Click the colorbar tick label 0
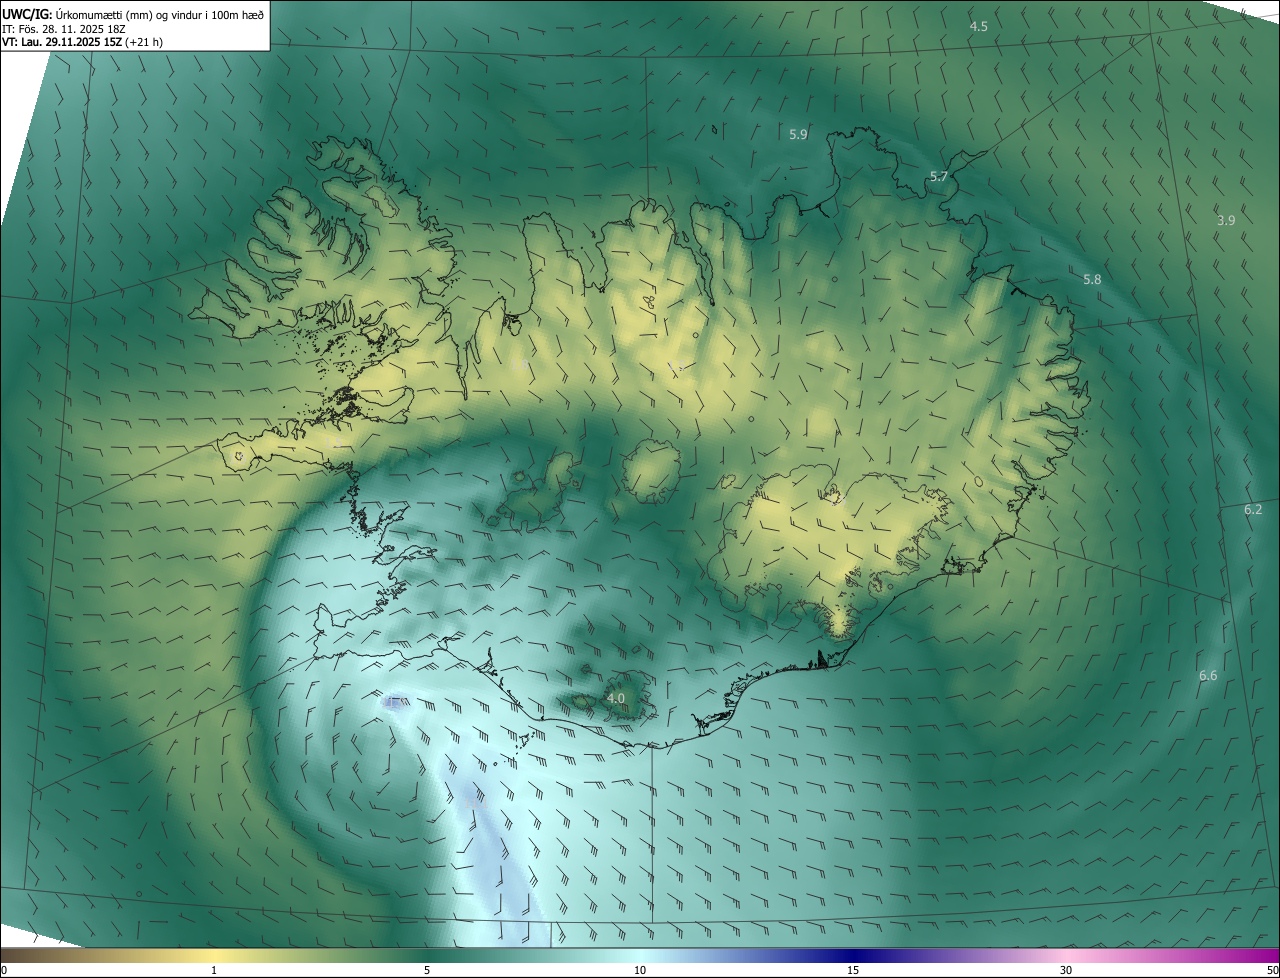 point(4,970)
